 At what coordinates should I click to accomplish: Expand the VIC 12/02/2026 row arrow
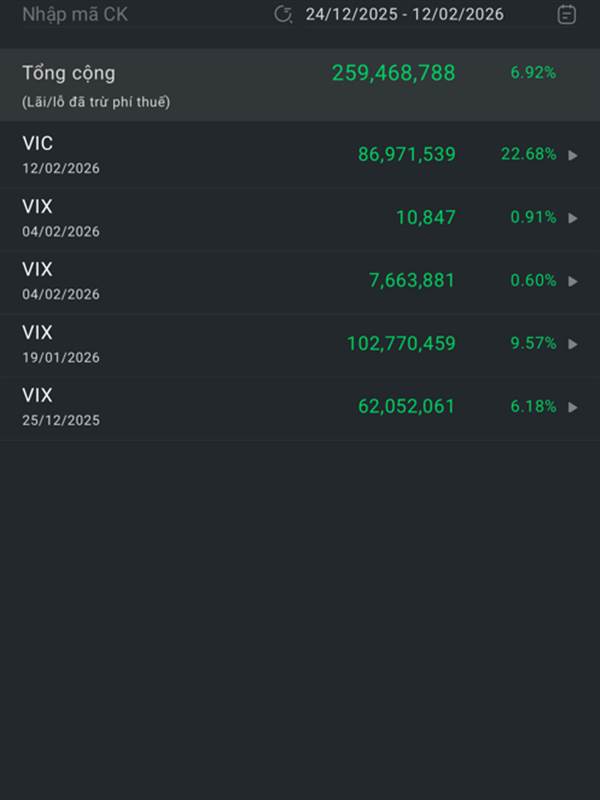click(x=573, y=155)
